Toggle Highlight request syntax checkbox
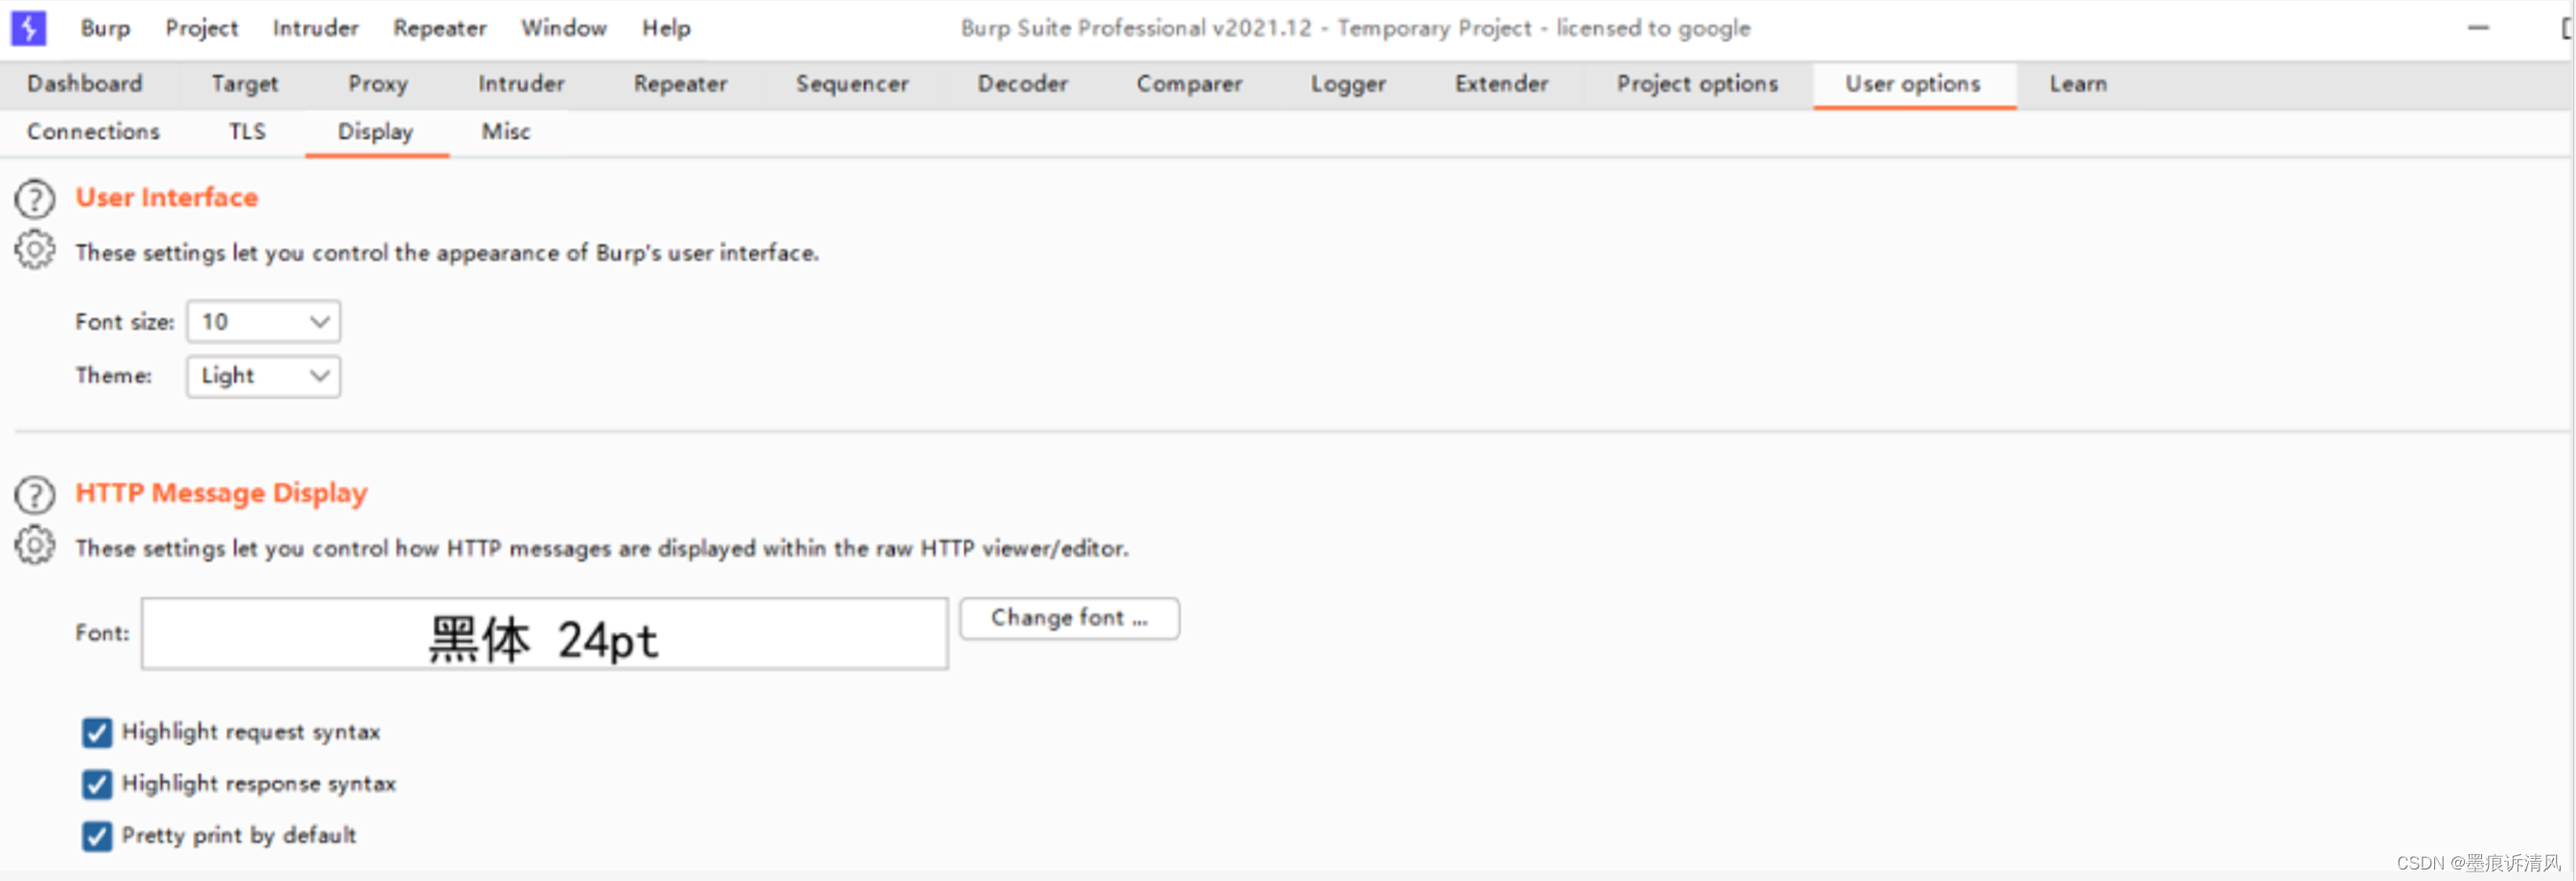The width and height of the screenshot is (2576, 881). (x=97, y=733)
